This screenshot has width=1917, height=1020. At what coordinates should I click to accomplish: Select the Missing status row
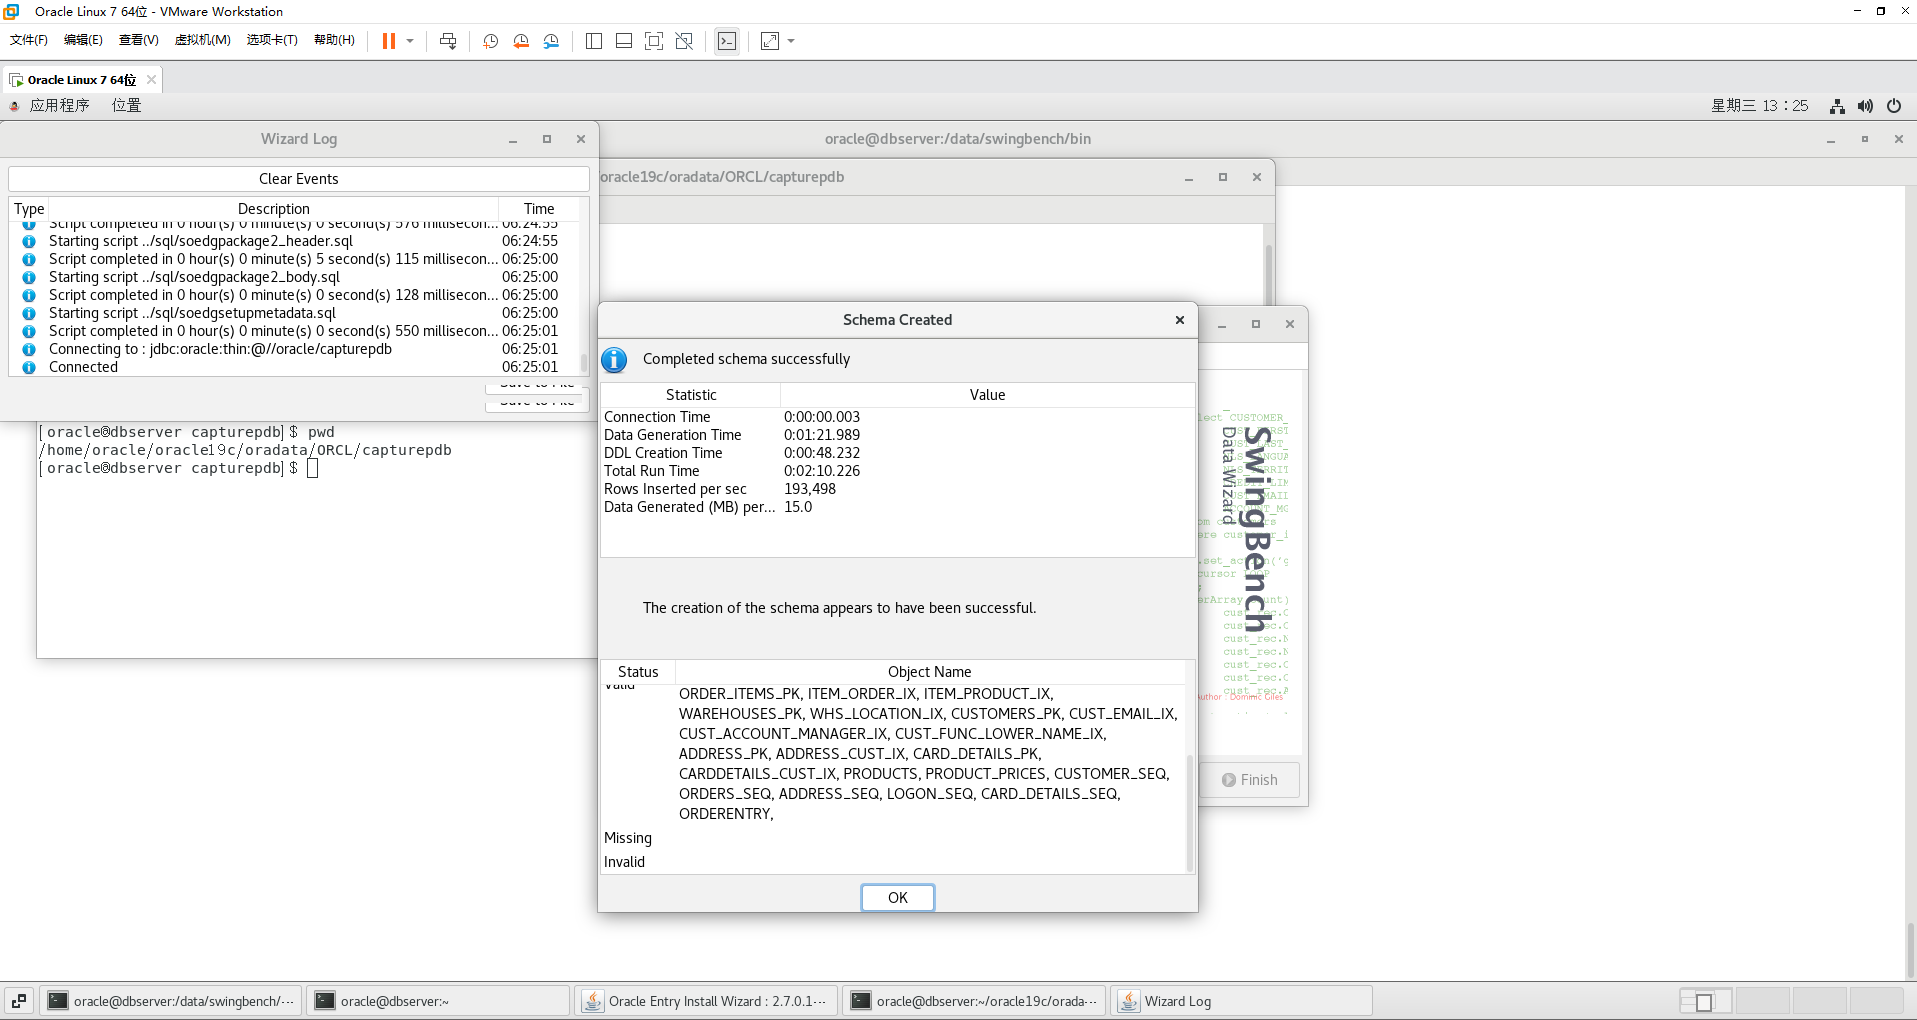click(x=893, y=838)
